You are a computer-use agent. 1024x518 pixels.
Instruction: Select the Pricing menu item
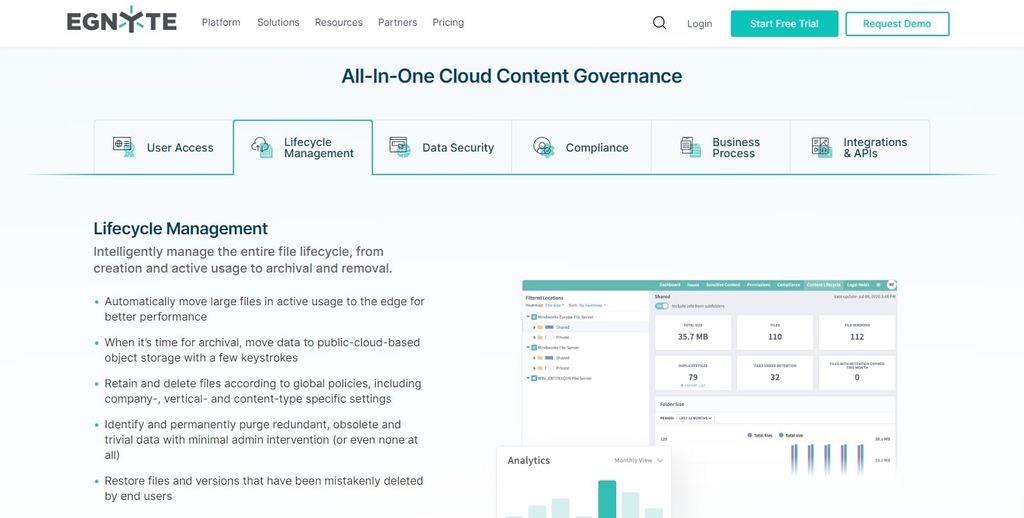tap(448, 22)
